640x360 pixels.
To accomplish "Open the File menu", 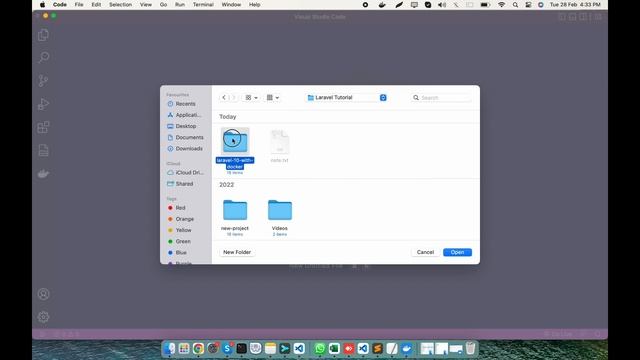I will click(79, 4).
